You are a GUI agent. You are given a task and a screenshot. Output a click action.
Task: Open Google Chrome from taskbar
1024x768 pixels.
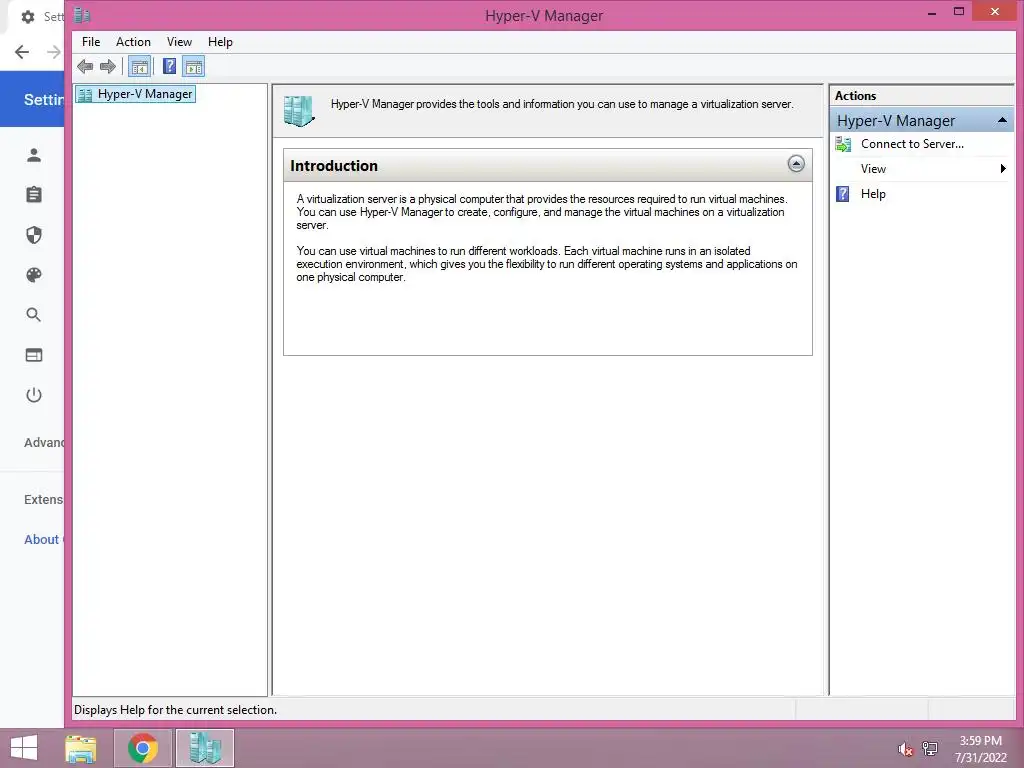tap(143, 748)
